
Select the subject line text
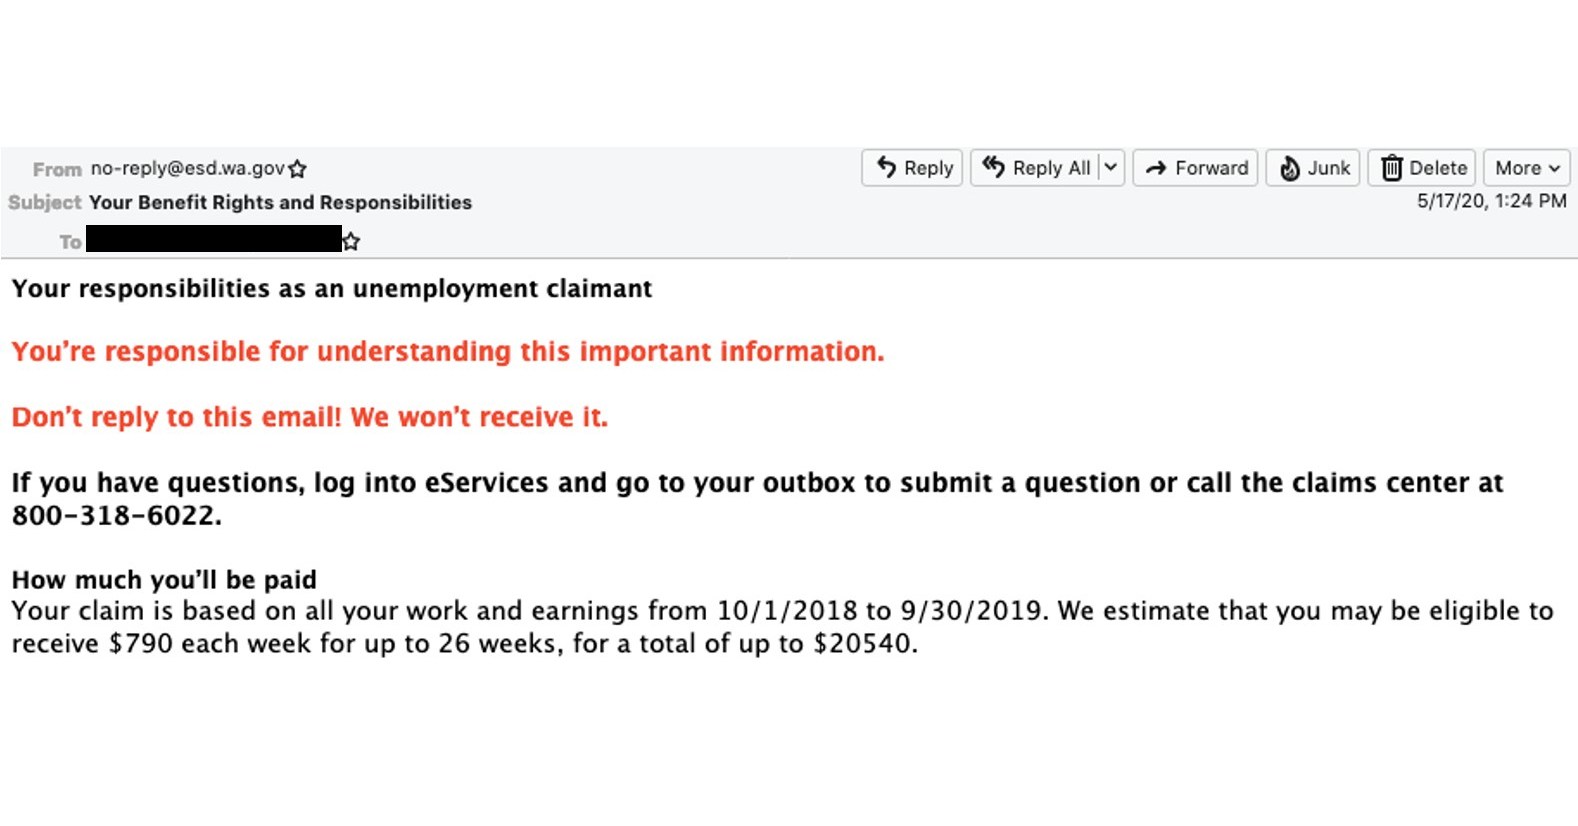[x=280, y=202]
